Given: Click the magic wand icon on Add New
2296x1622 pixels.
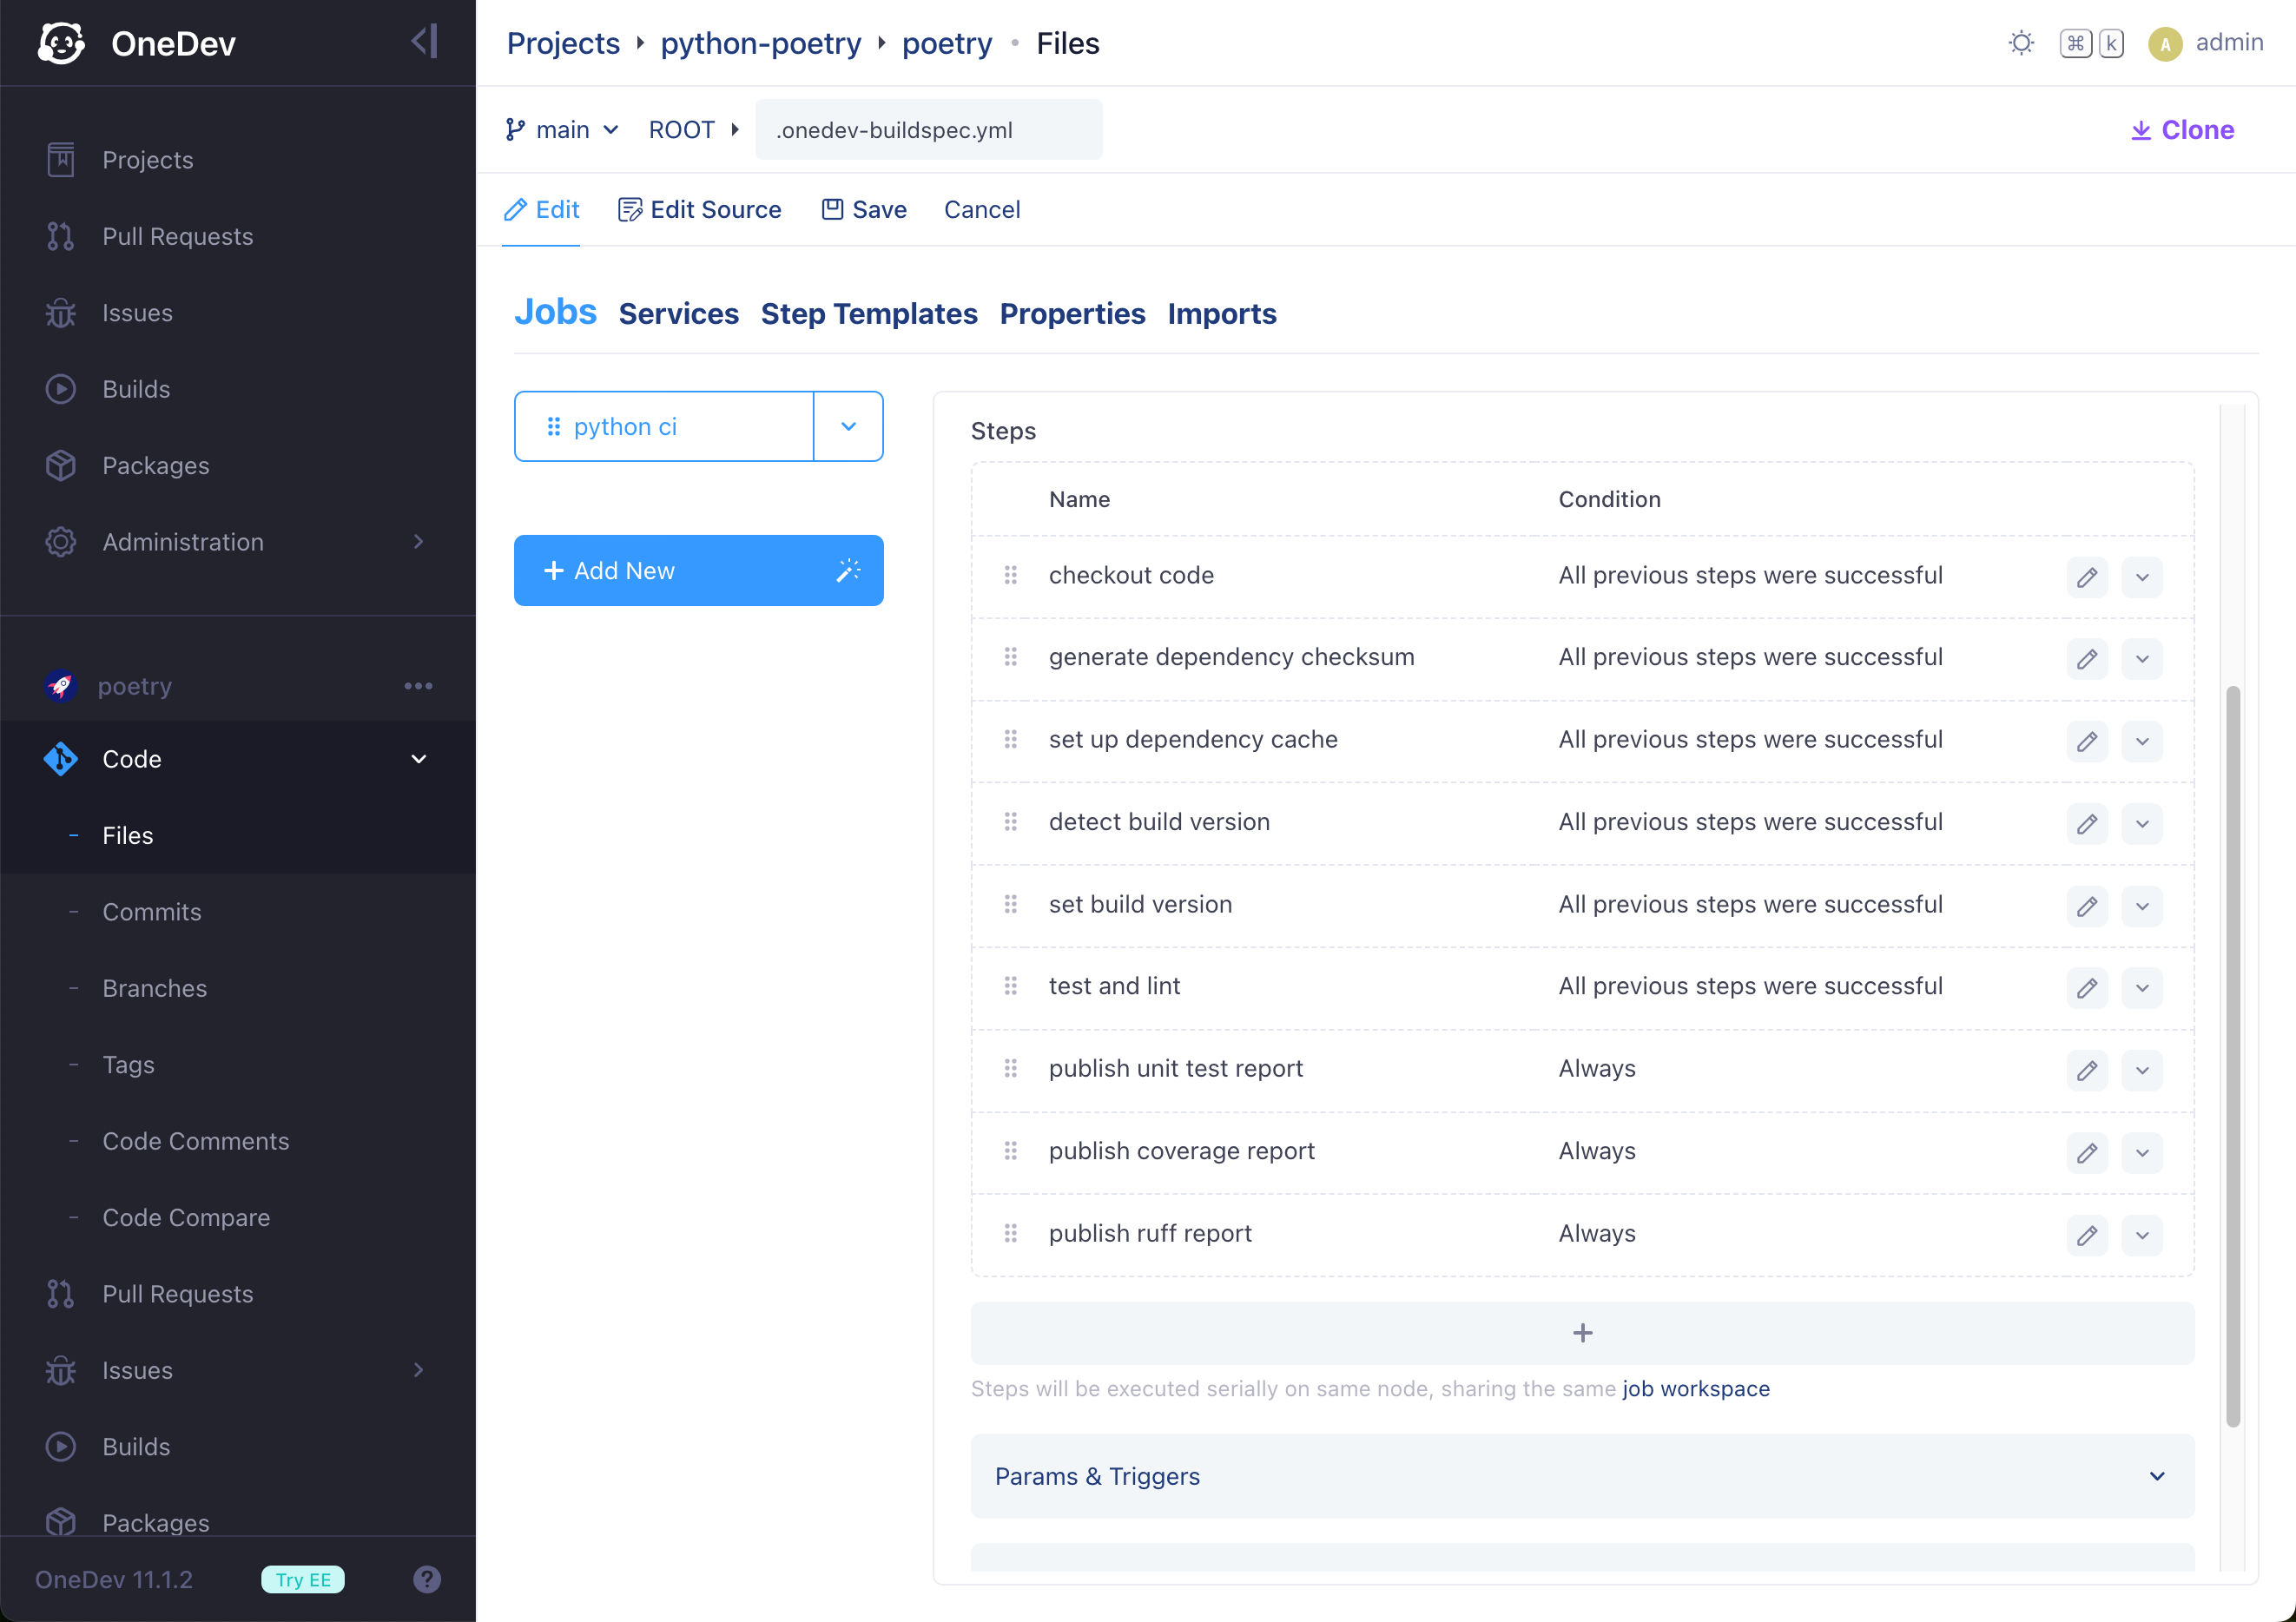Looking at the screenshot, I should click(x=848, y=570).
